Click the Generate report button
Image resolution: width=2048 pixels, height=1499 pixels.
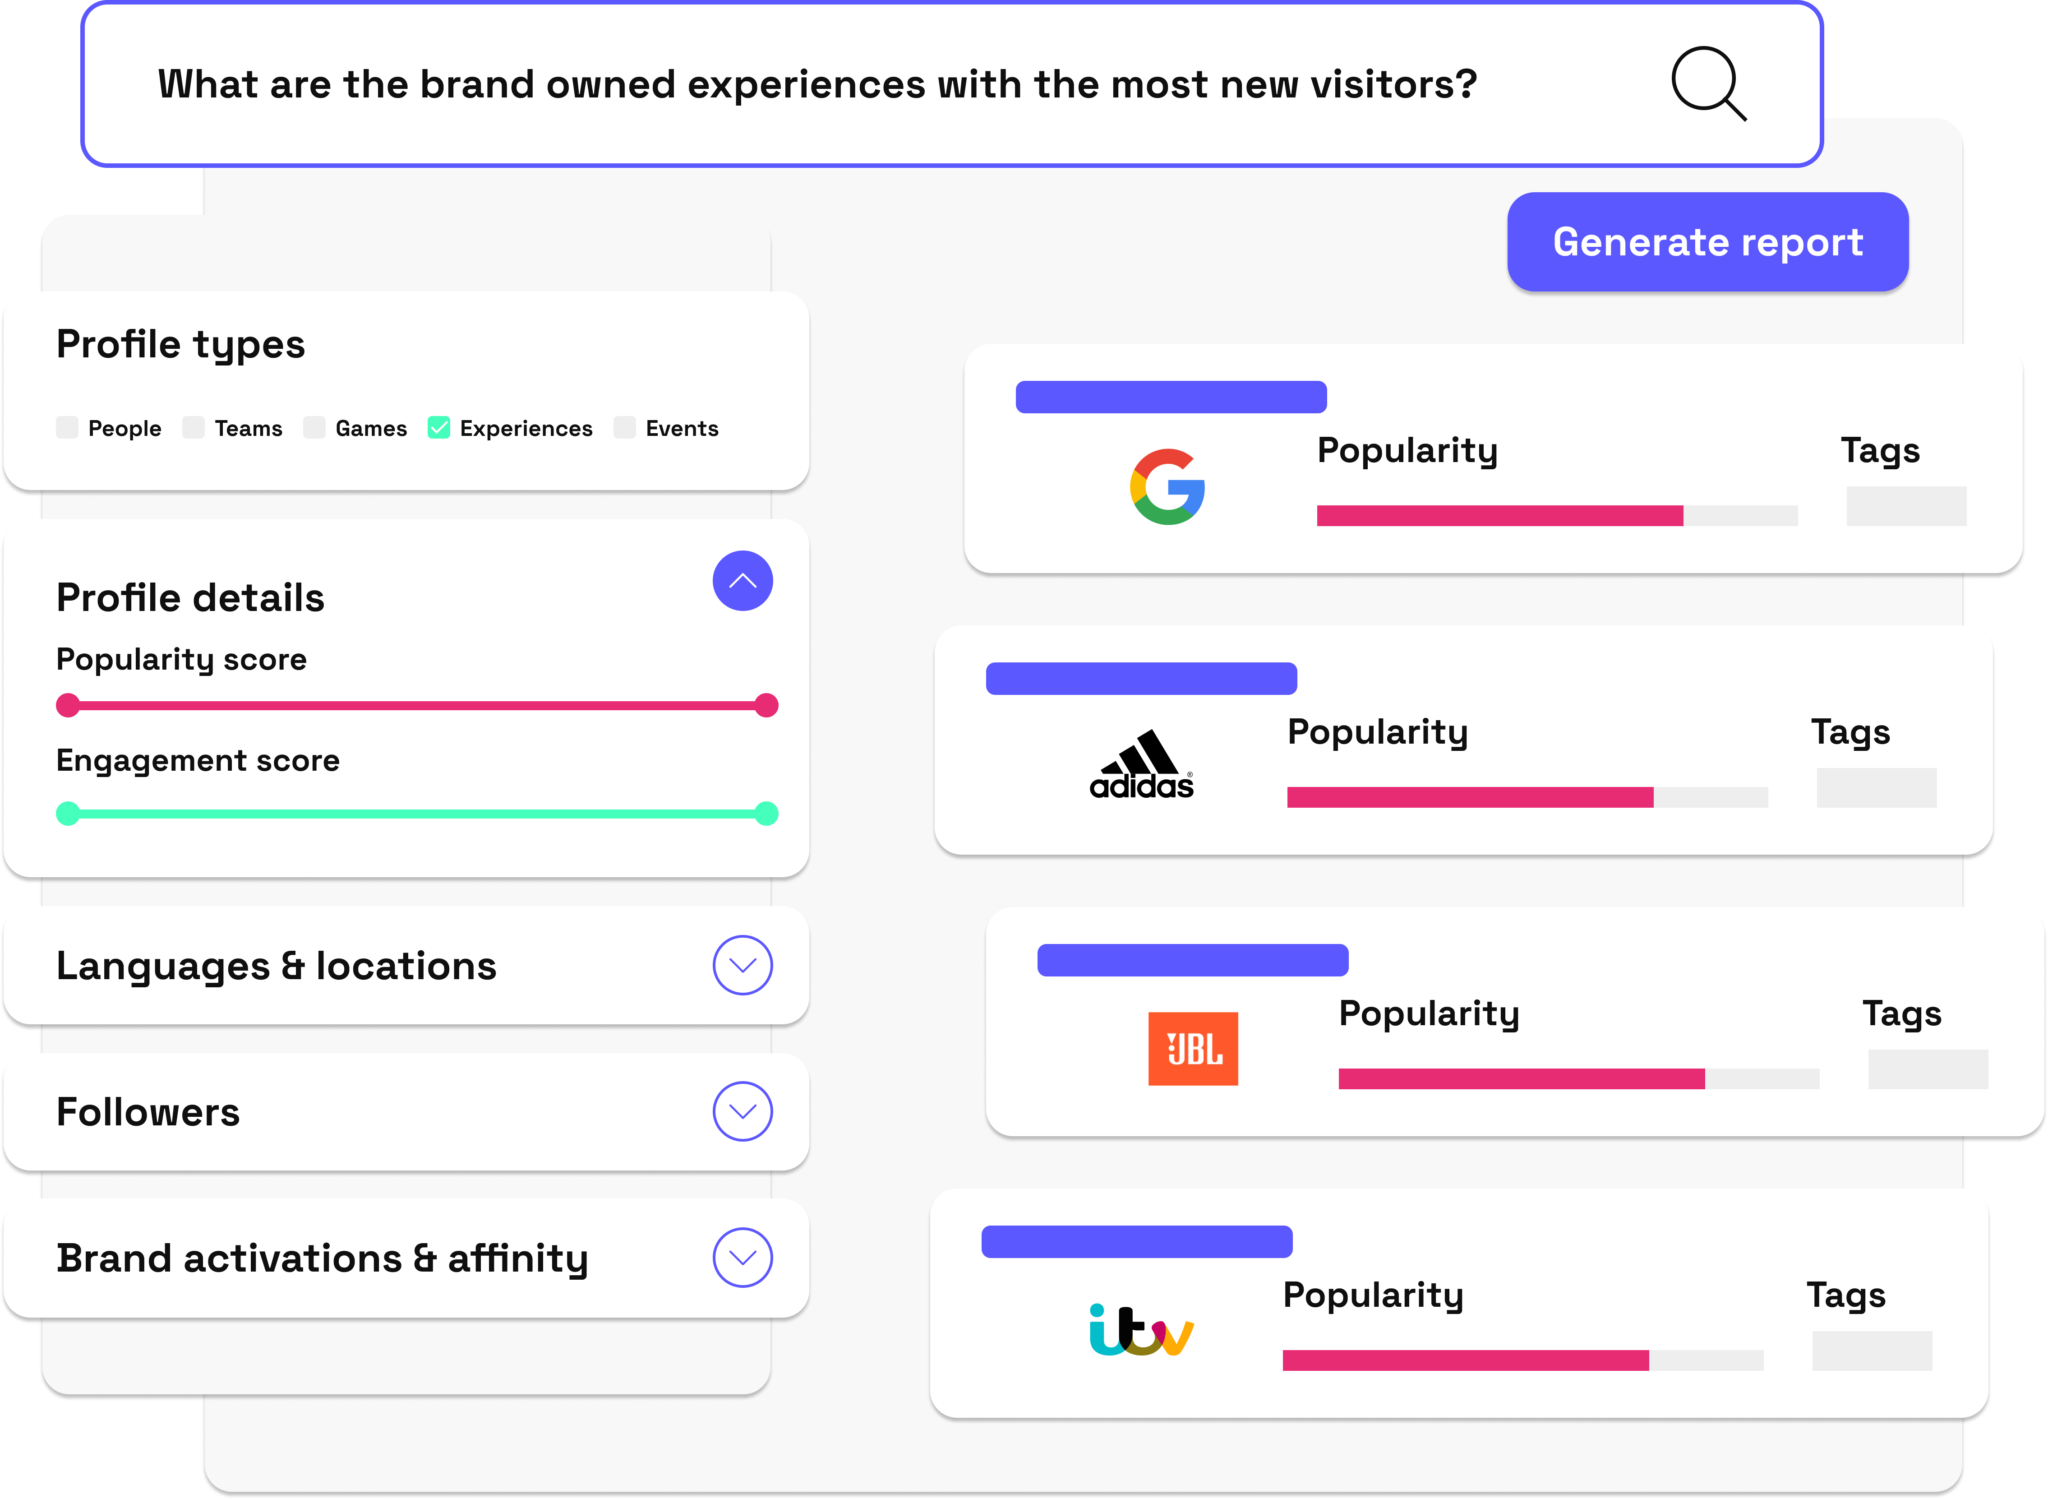coord(1707,242)
